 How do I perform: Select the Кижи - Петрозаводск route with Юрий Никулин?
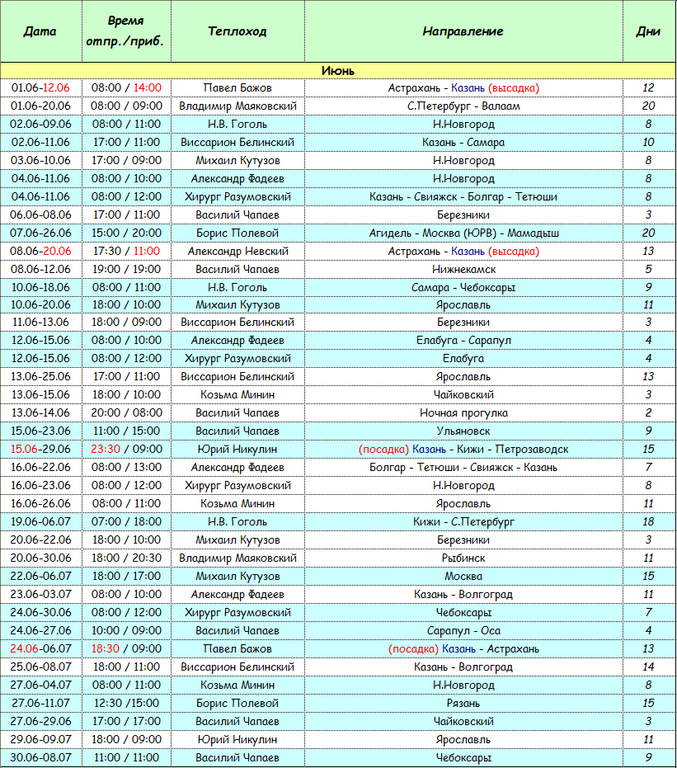click(463, 449)
